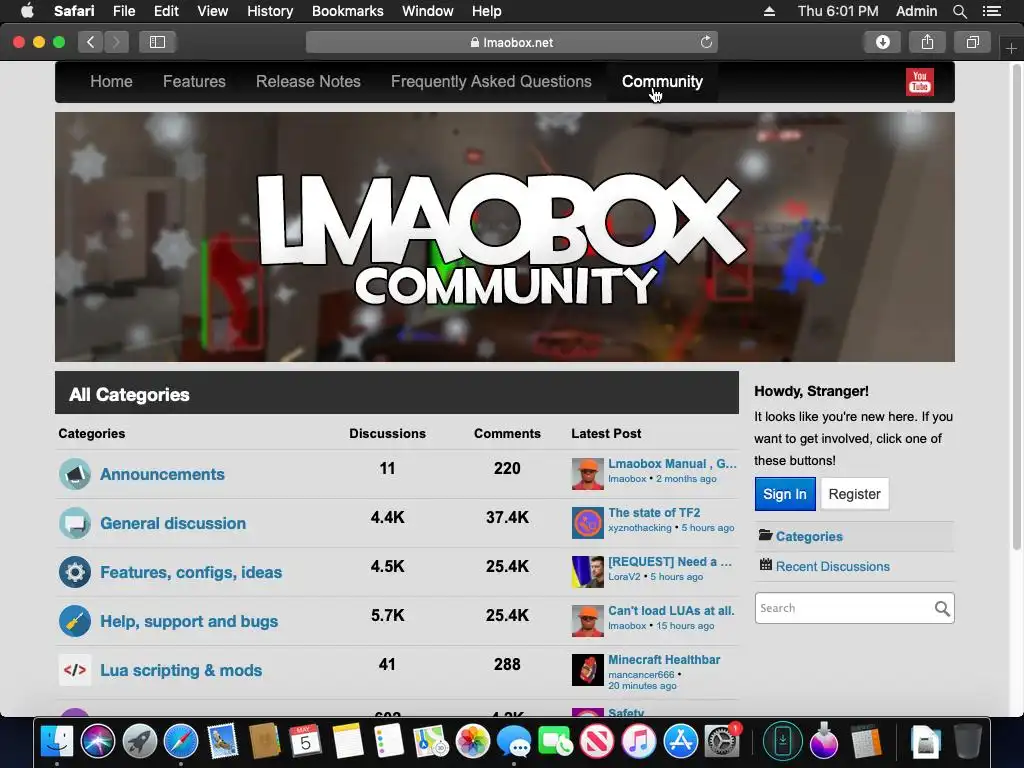The width and height of the screenshot is (1024, 768).
Task: Click the Register button
Action: [x=854, y=494]
